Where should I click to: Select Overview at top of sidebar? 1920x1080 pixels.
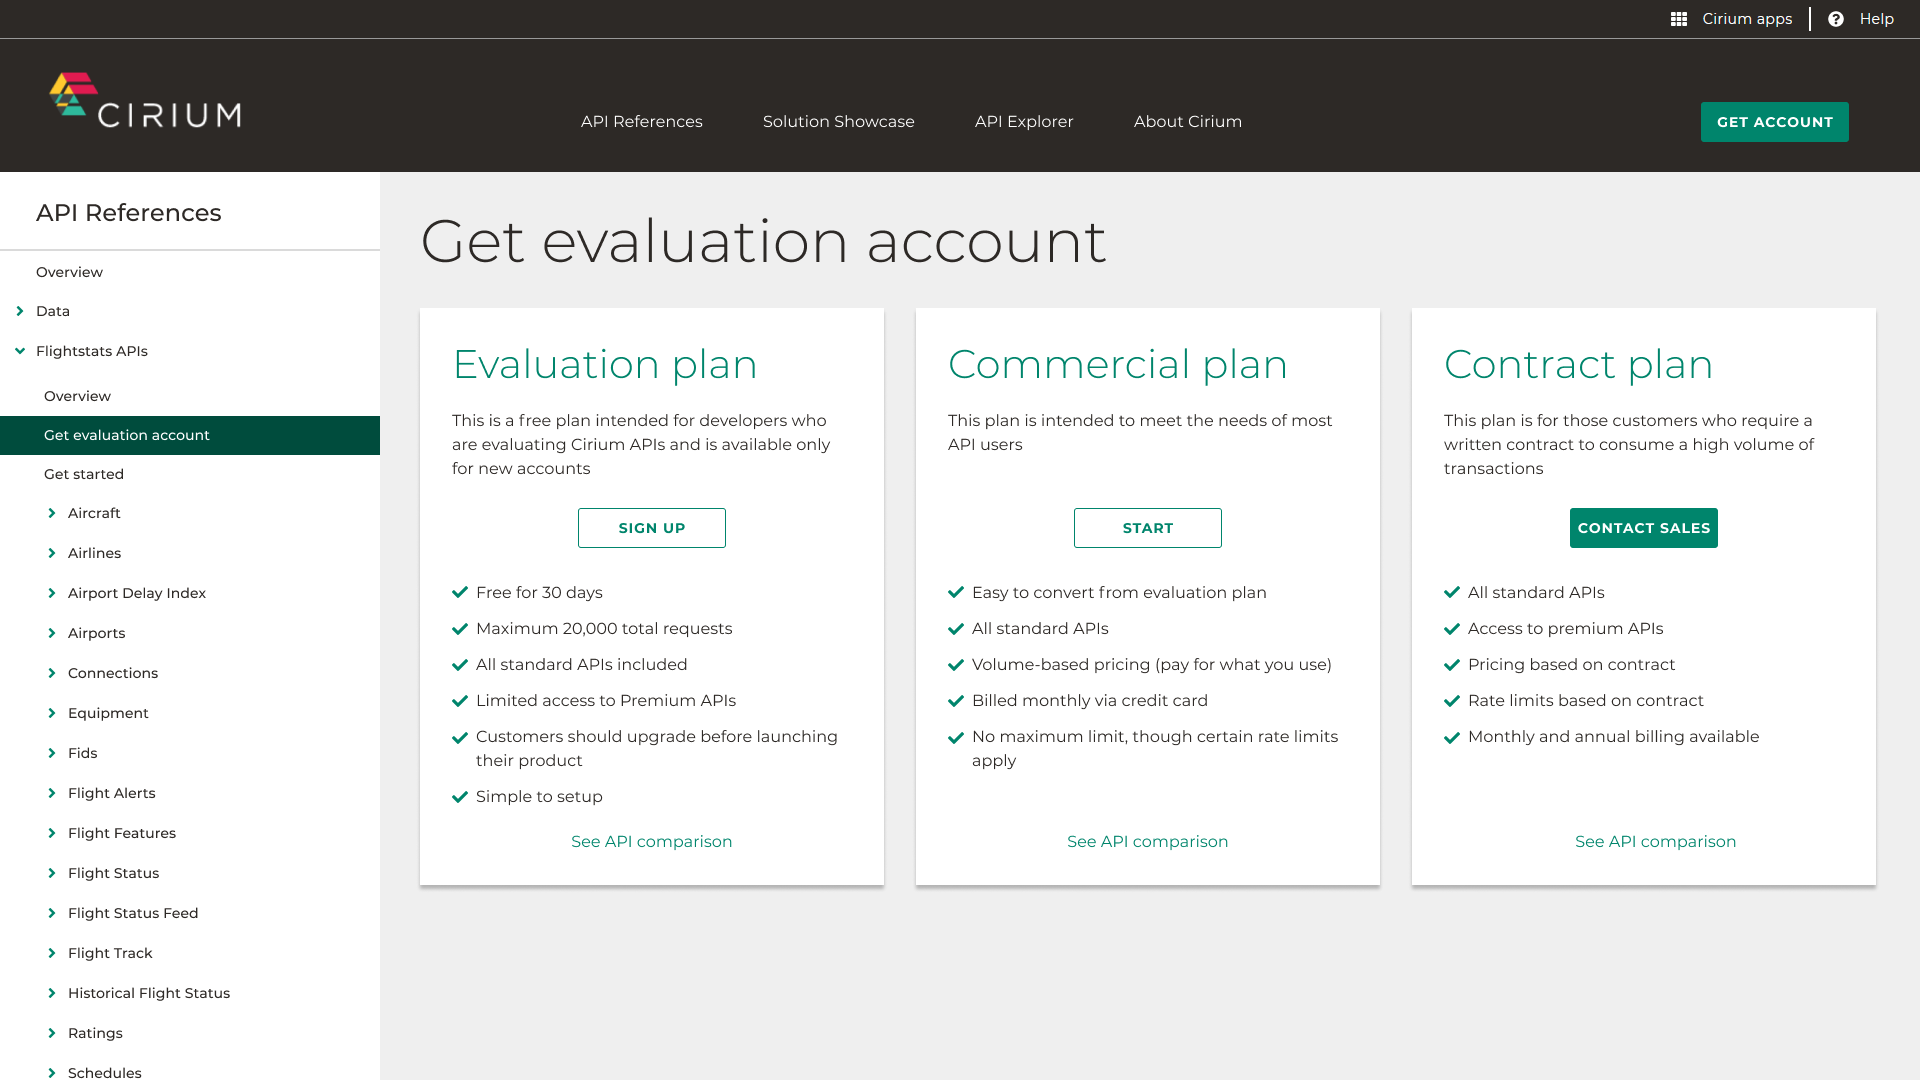69,272
